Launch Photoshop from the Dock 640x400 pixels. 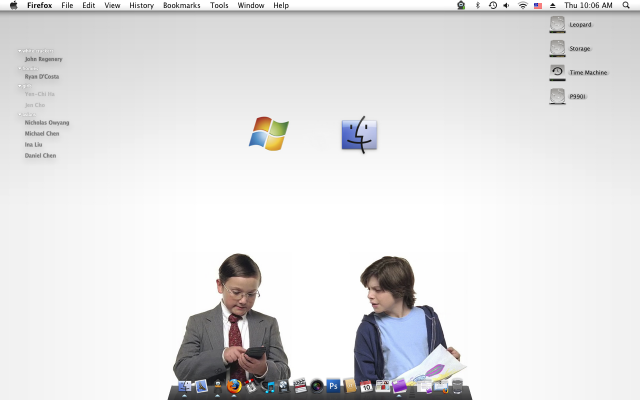pyautogui.click(x=333, y=386)
